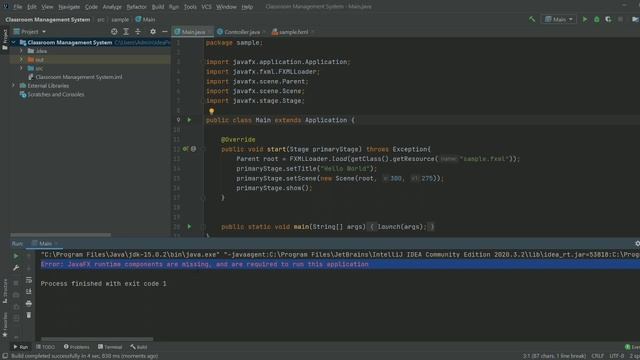
Task: Toggle scroll to end in Run console
Action: 29,291
